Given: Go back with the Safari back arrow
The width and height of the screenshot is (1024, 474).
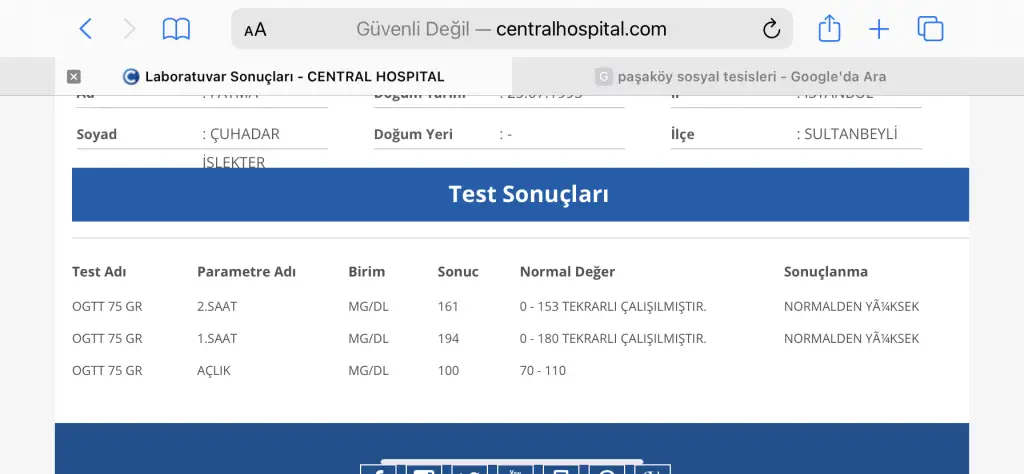Looking at the screenshot, I should point(86,29).
